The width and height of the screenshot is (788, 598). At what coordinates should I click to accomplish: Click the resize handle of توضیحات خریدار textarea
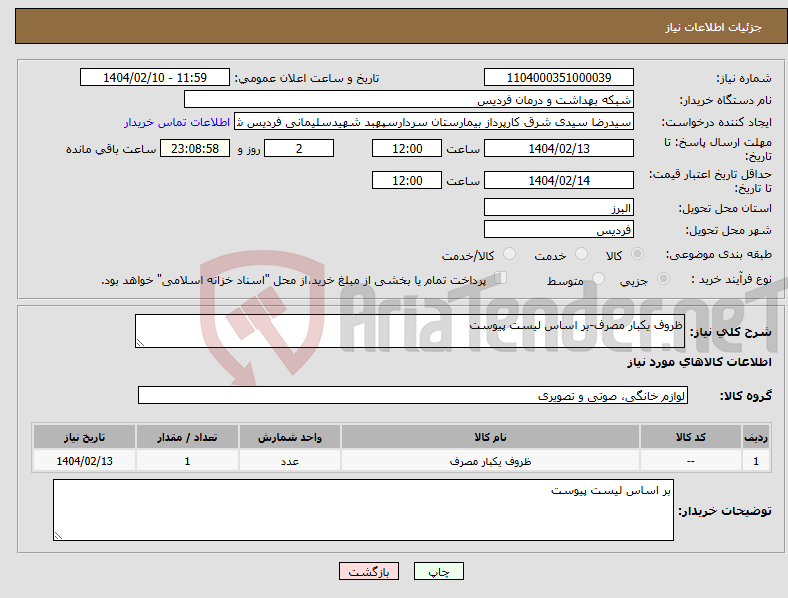click(58, 536)
